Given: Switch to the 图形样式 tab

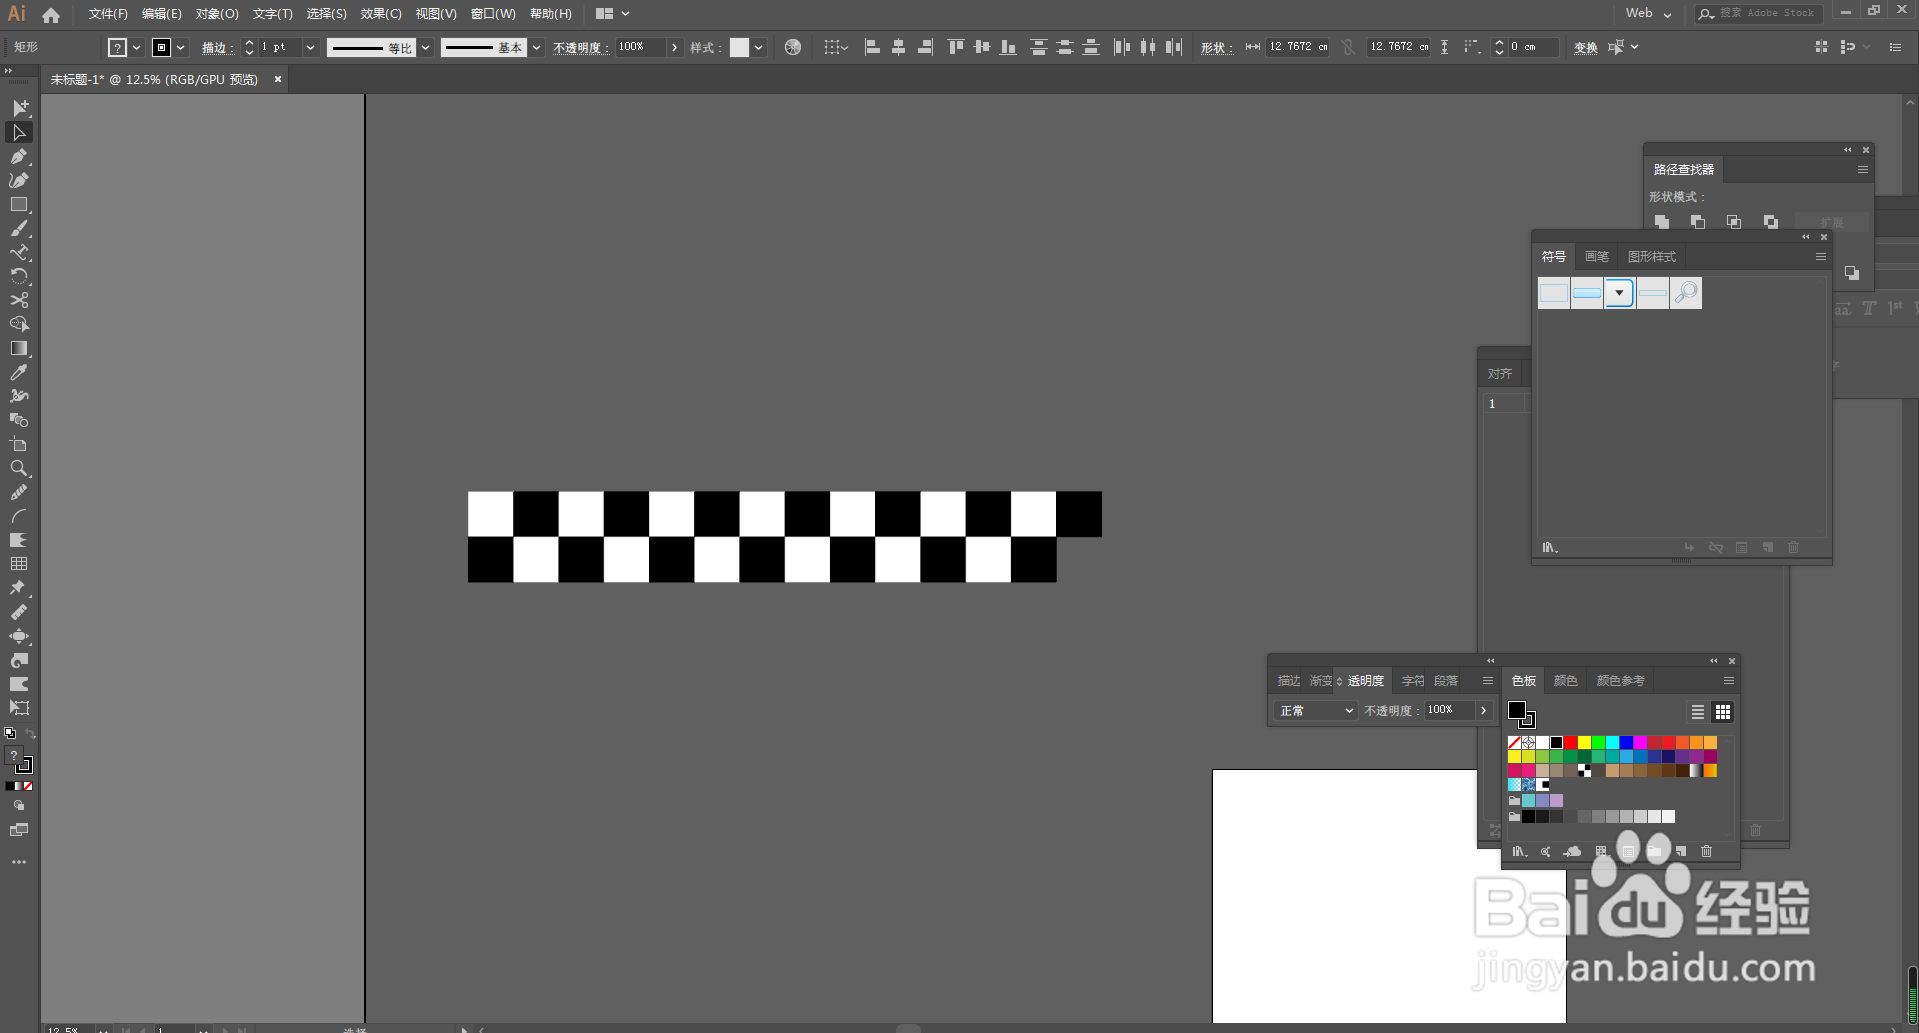Looking at the screenshot, I should coord(1652,257).
